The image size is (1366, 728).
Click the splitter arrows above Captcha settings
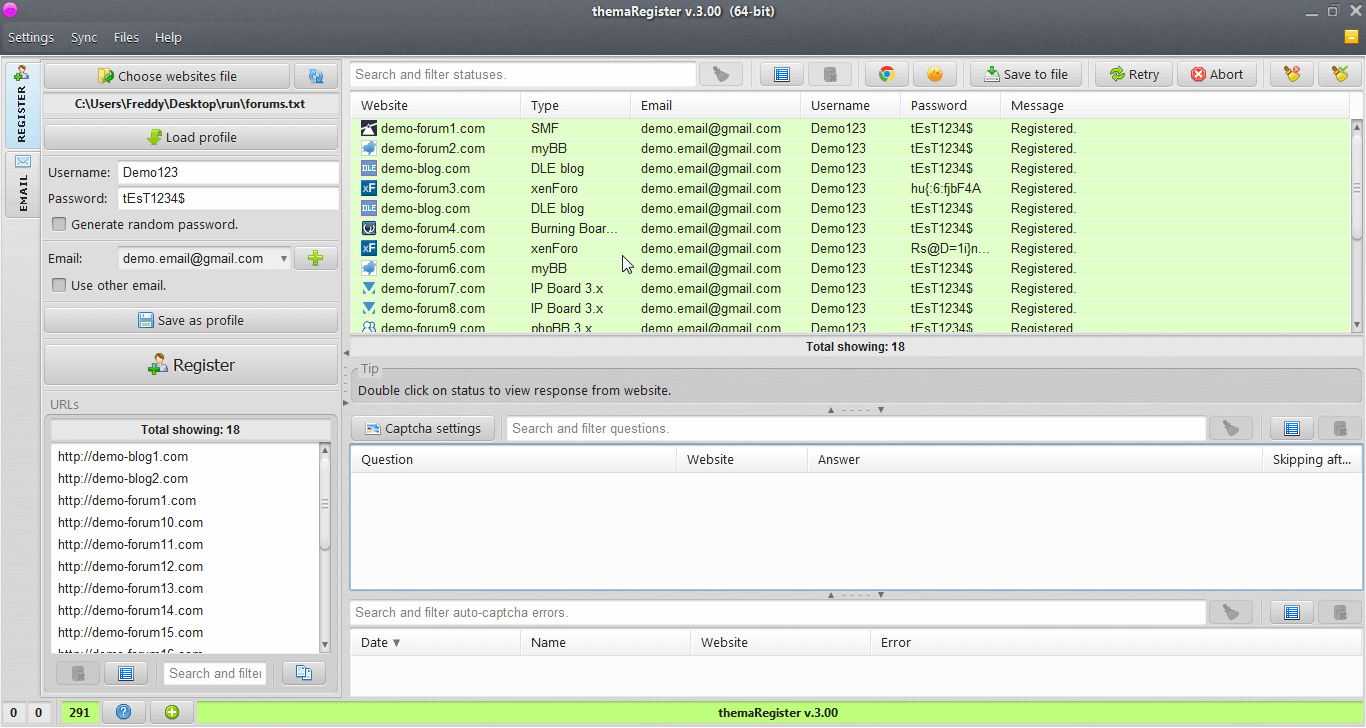click(855, 410)
